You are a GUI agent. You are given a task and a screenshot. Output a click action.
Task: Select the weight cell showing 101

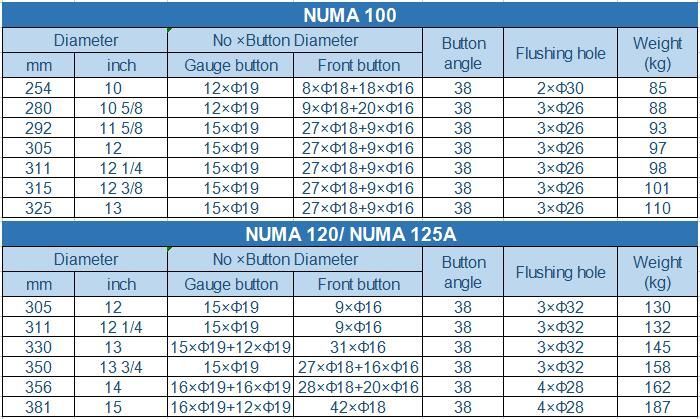coord(658,188)
